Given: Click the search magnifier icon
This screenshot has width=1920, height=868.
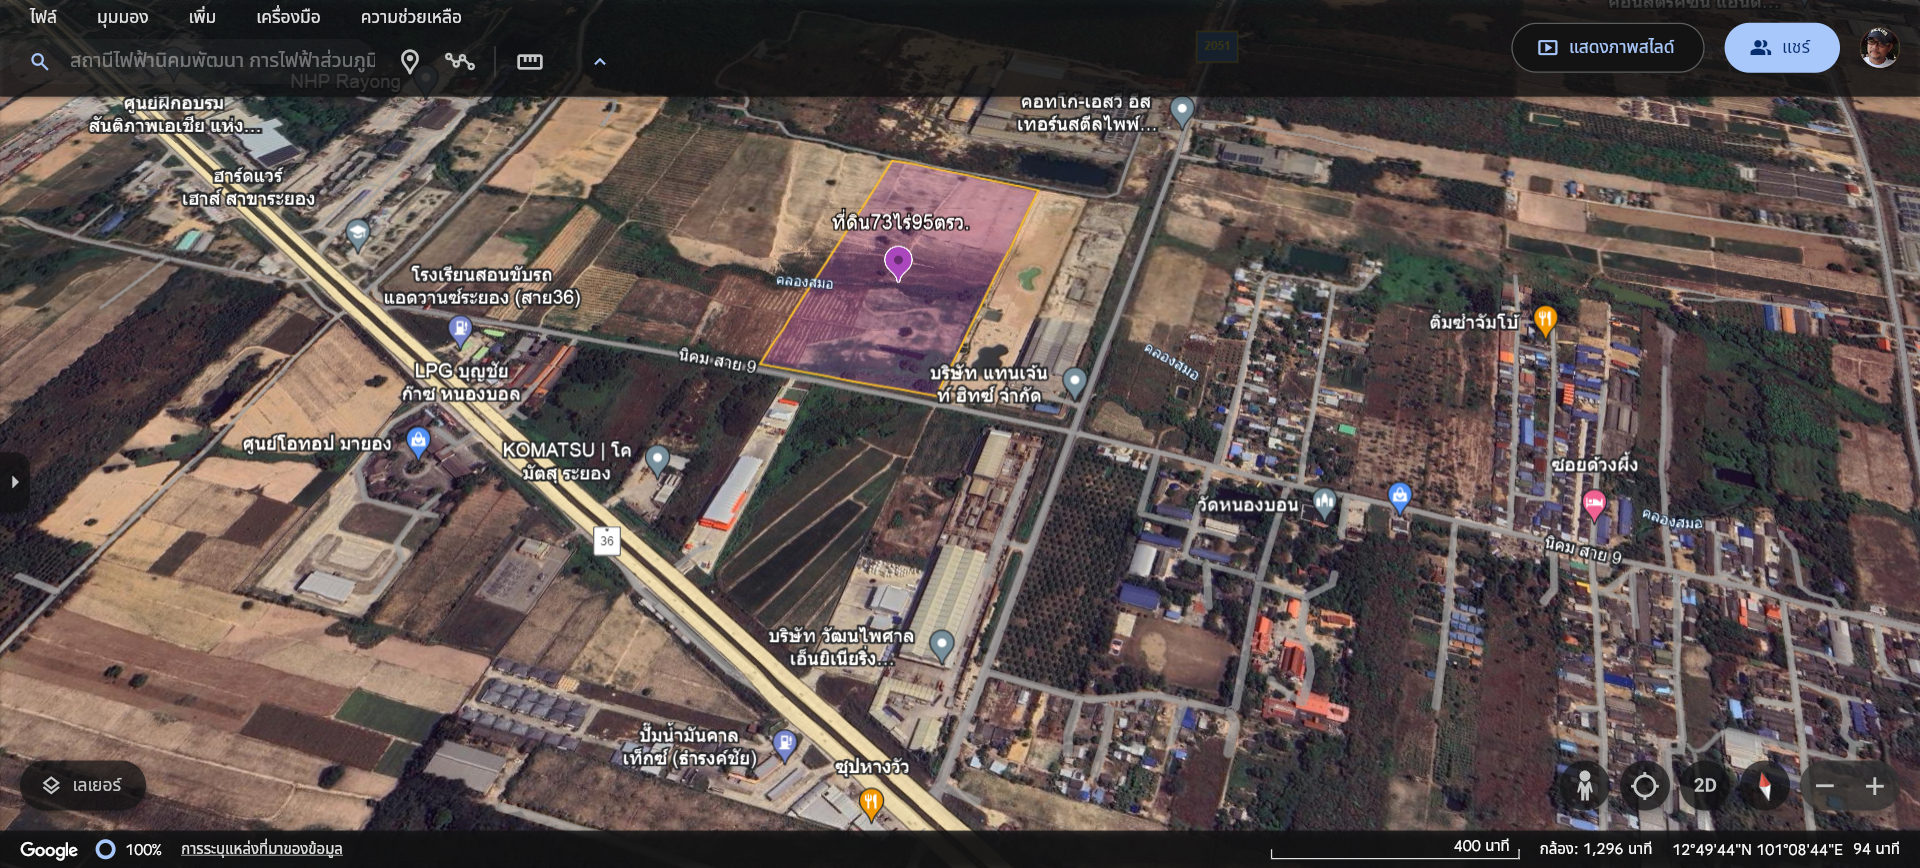Looking at the screenshot, I should click(40, 61).
